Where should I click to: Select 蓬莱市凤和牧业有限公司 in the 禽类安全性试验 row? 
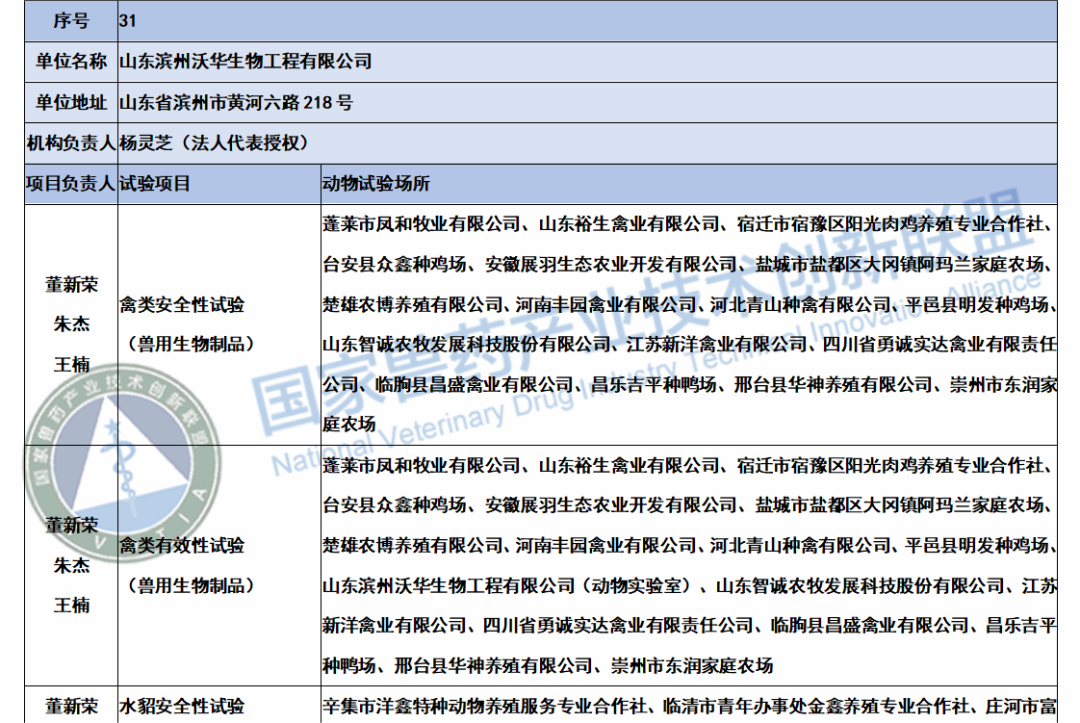(421, 224)
